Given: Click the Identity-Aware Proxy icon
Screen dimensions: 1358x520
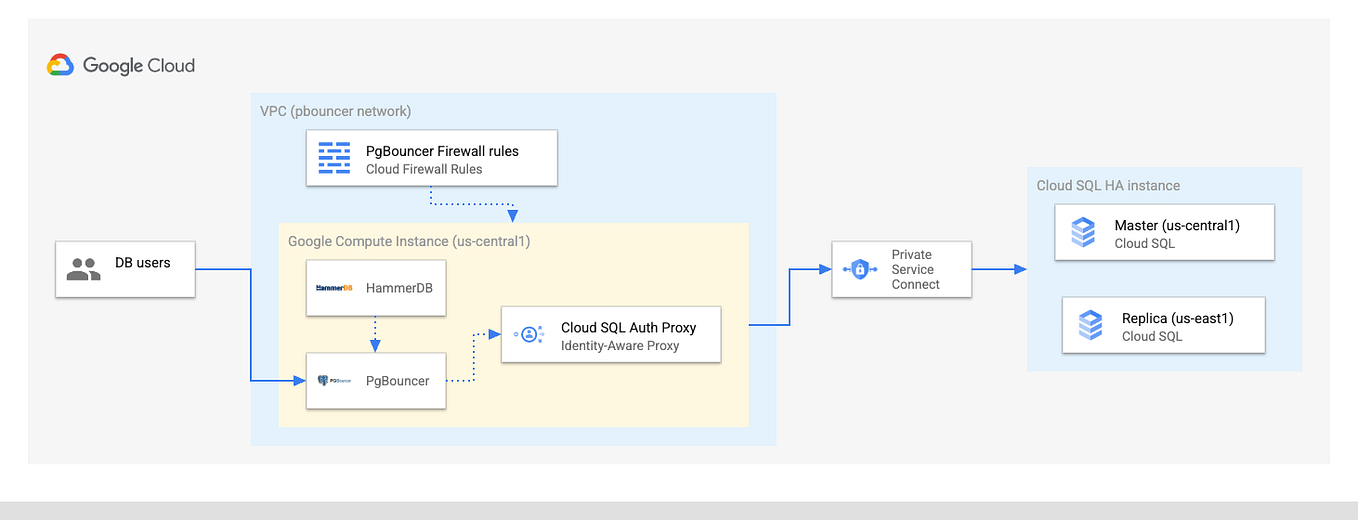Looking at the screenshot, I should coord(529,335).
